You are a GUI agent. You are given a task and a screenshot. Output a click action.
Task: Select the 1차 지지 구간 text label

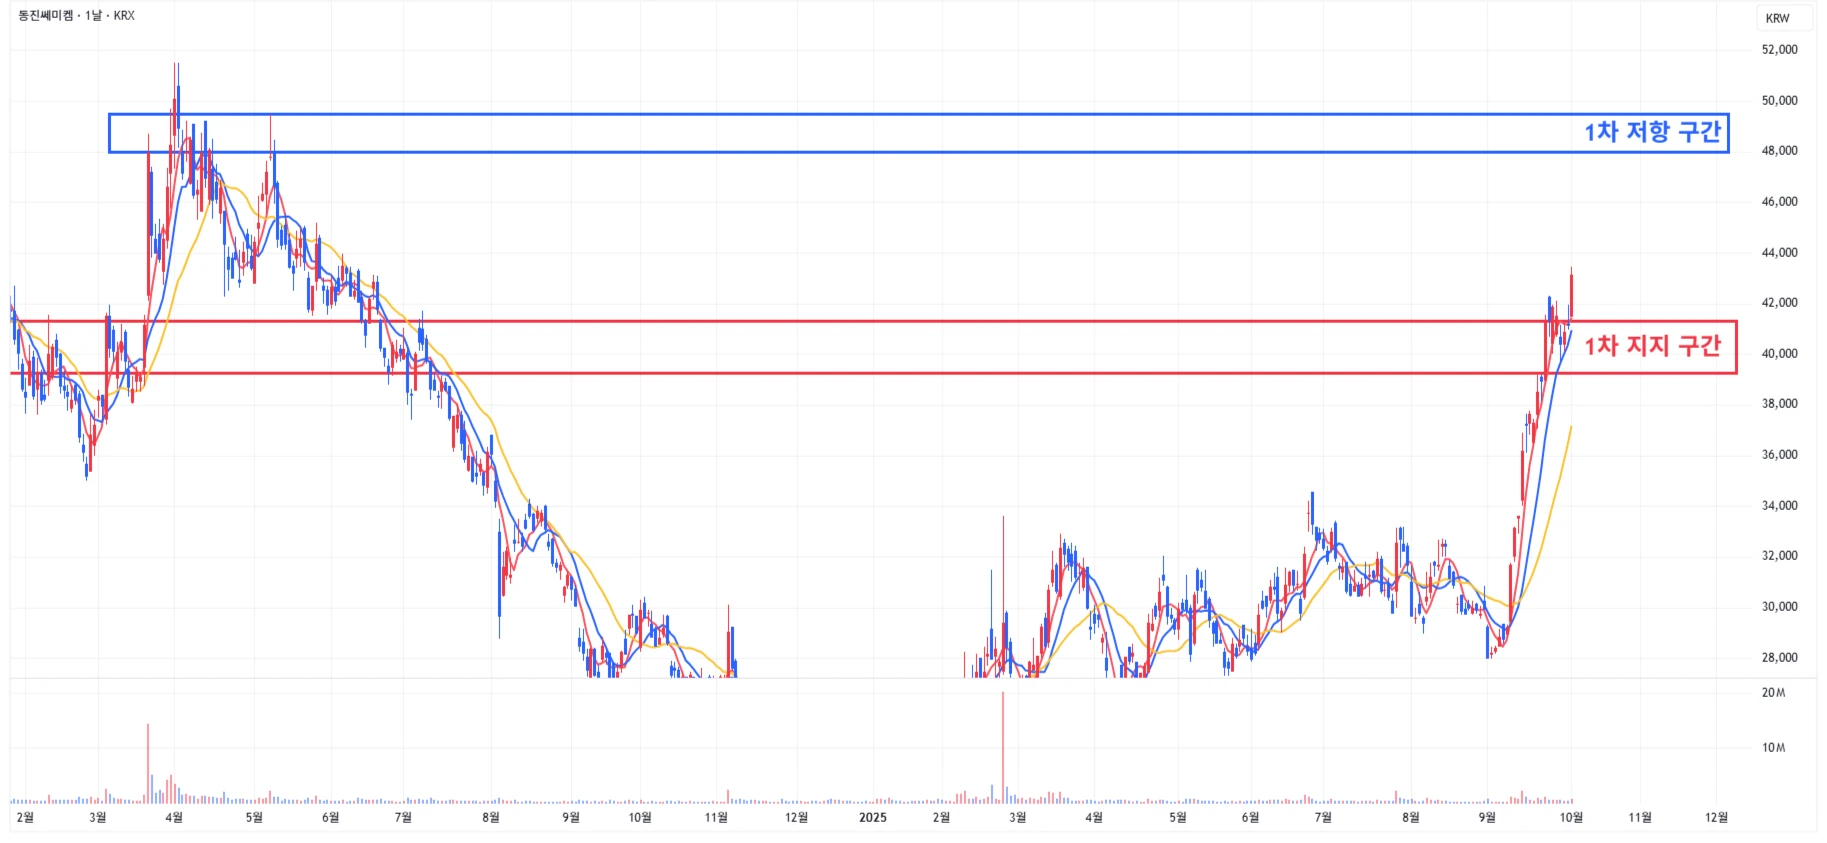pyautogui.click(x=1652, y=346)
